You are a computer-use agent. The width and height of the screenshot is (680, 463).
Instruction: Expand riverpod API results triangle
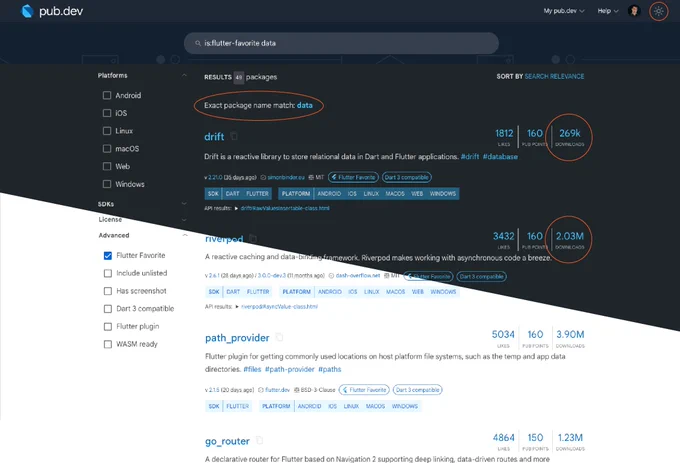237,306
